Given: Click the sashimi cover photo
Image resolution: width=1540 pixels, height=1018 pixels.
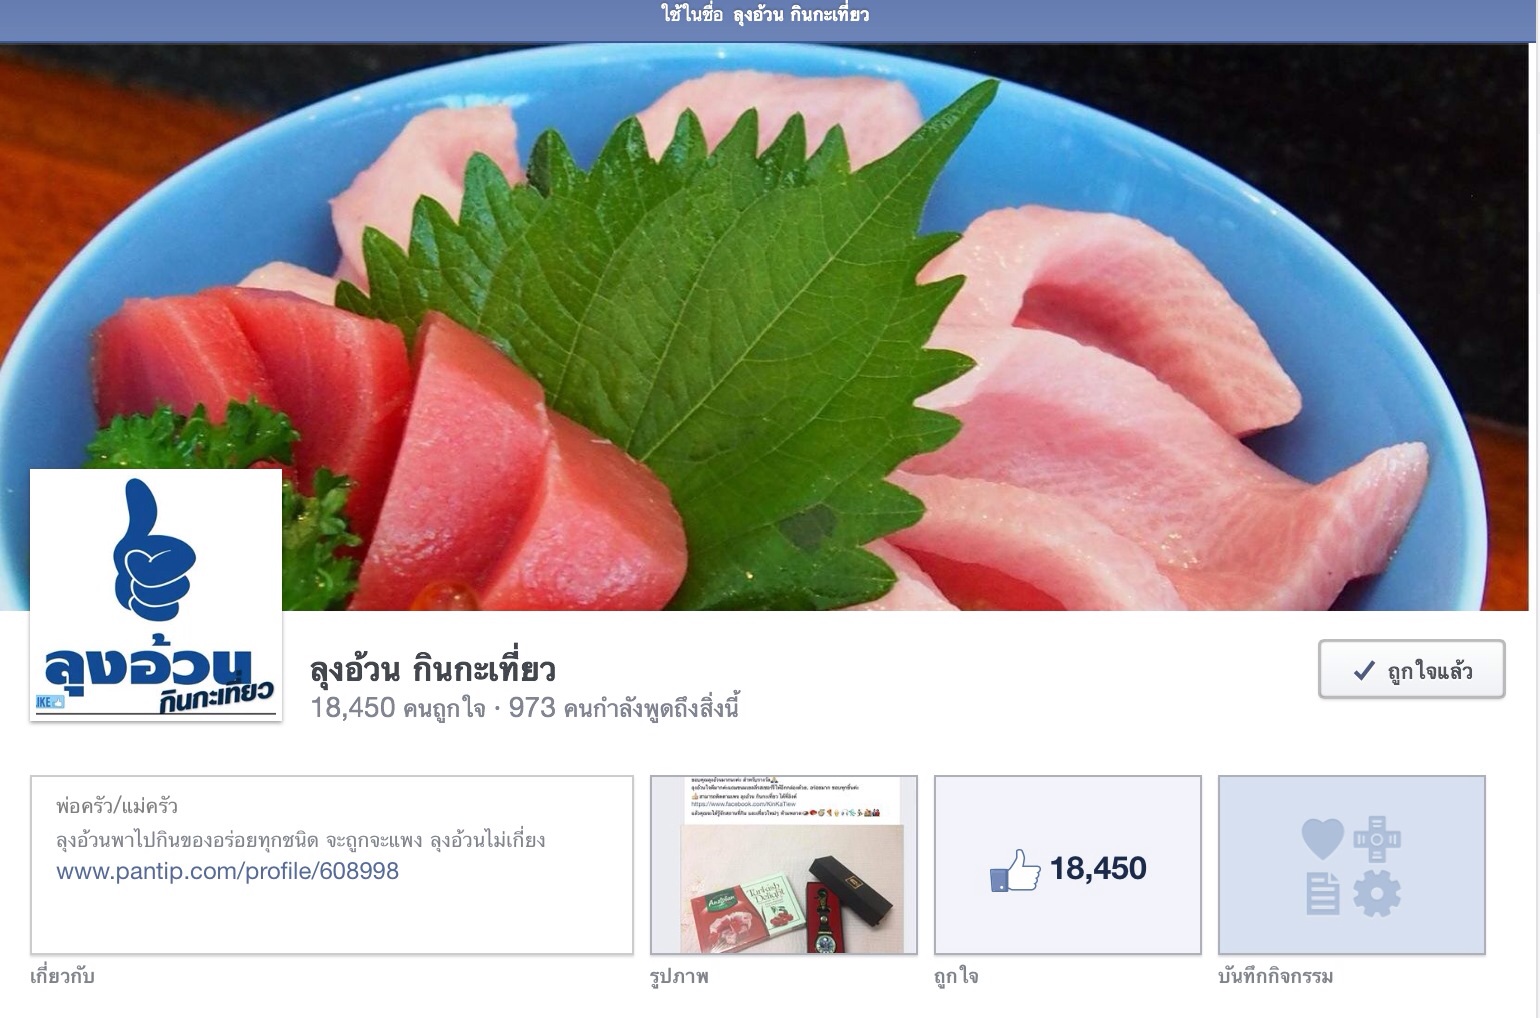Looking at the screenshot, I should point(768,326).
